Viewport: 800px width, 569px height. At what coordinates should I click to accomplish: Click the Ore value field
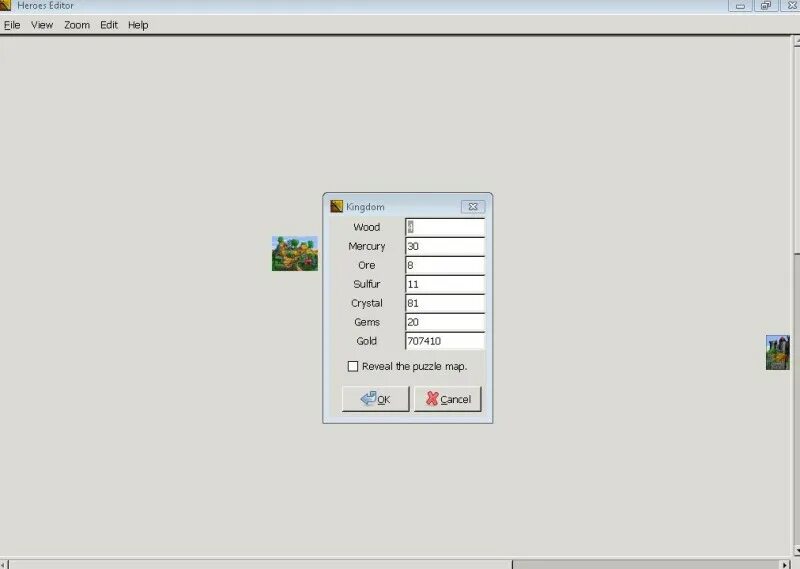[445, 265]
